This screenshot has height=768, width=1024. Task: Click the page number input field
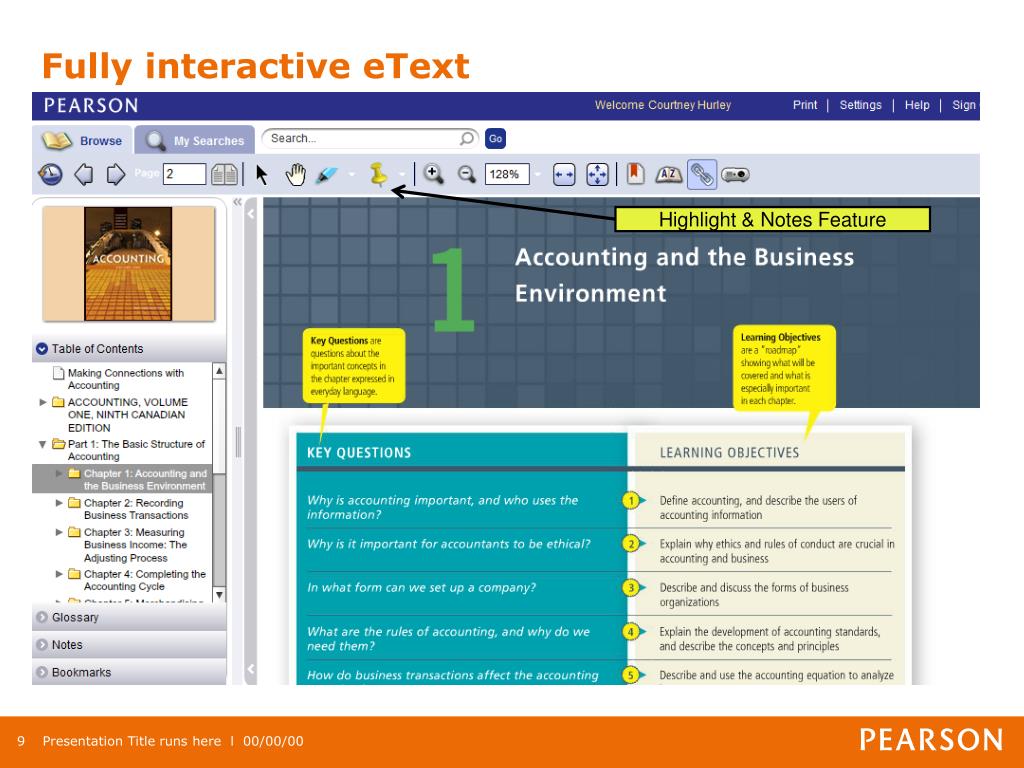tap(184, 174)
